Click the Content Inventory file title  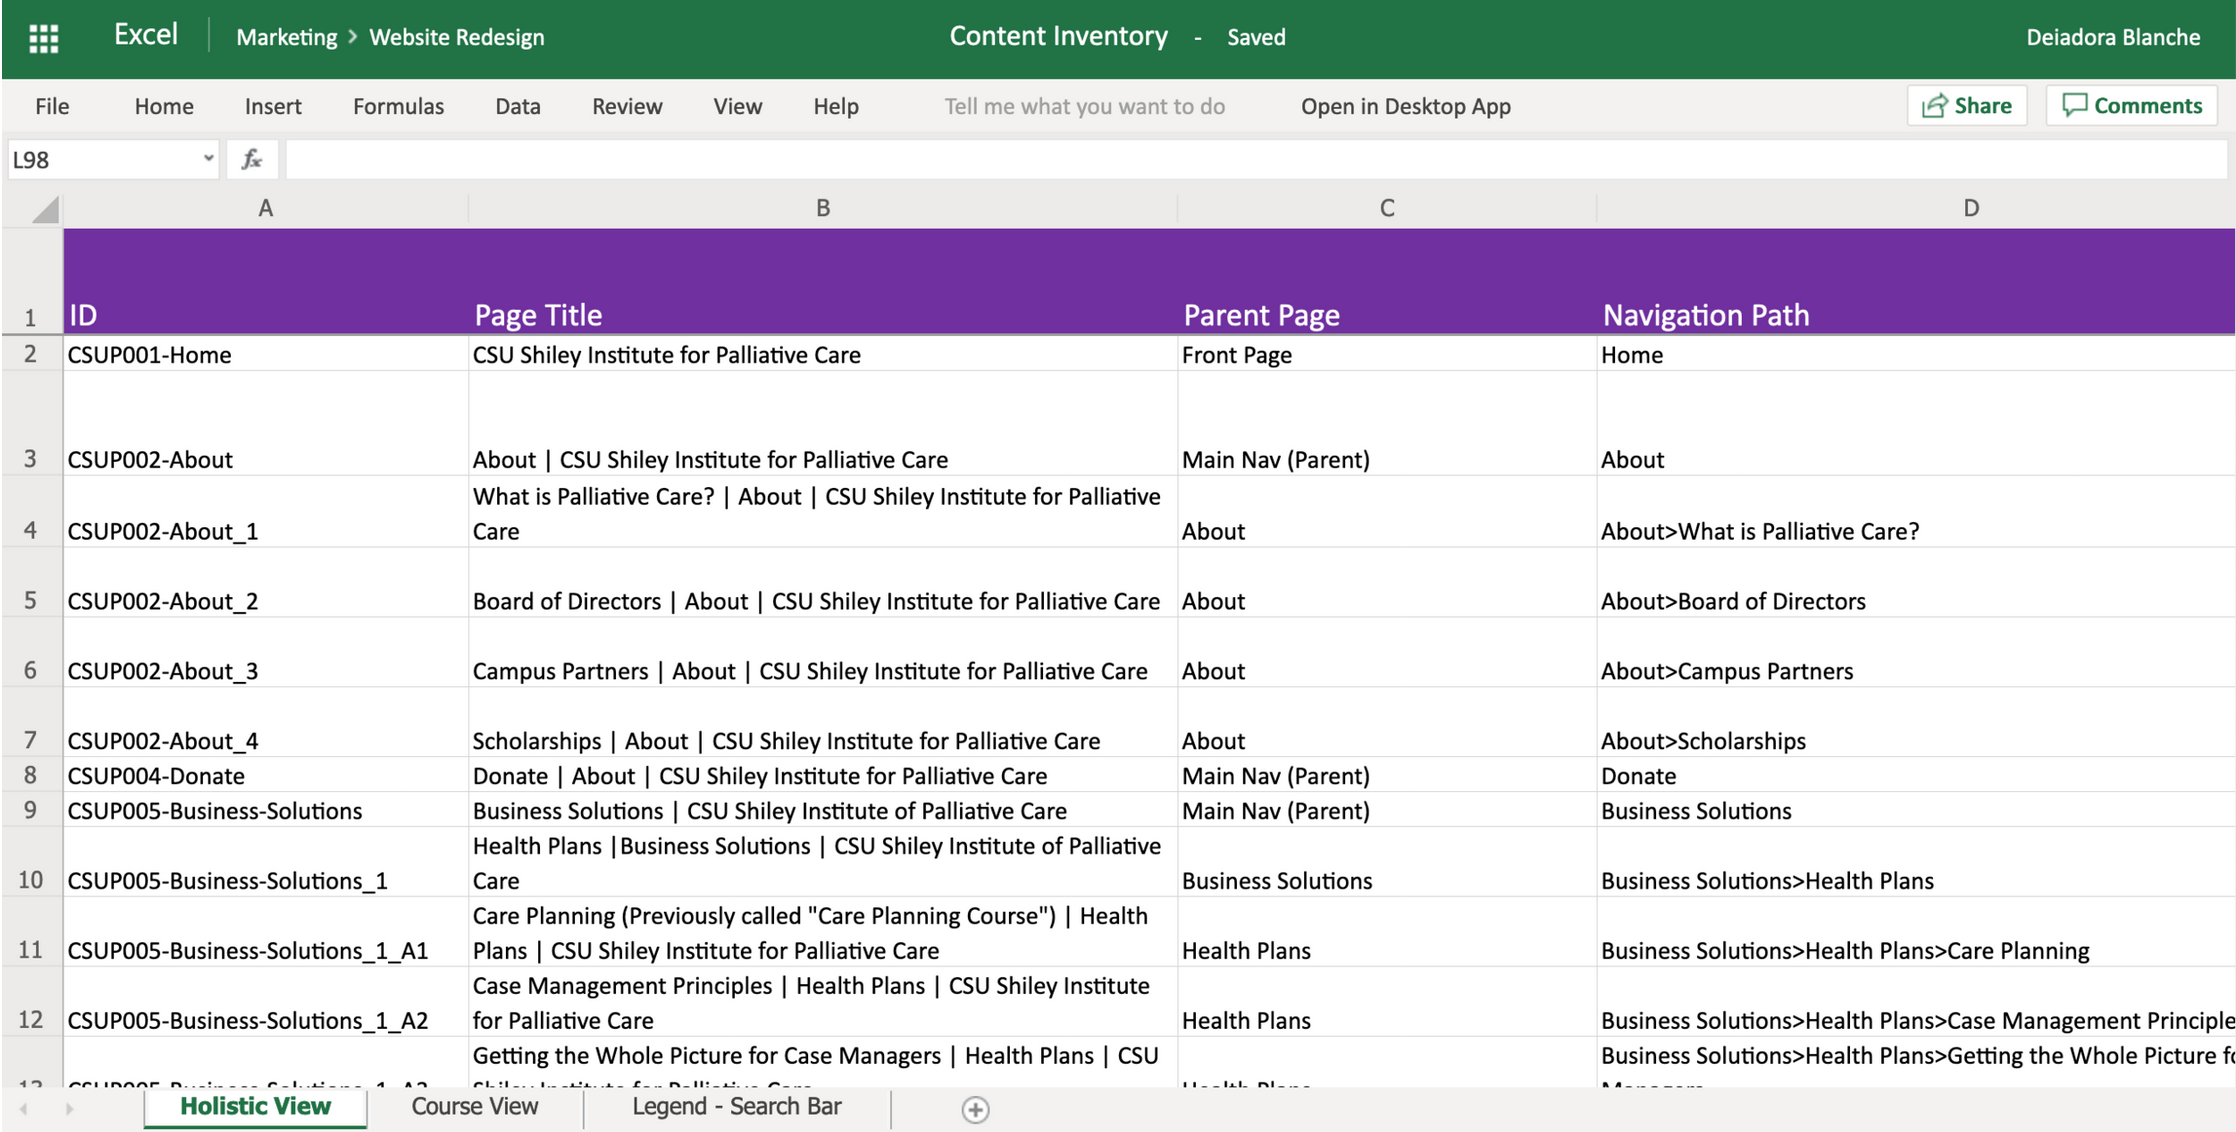(x=1058, y=36)
